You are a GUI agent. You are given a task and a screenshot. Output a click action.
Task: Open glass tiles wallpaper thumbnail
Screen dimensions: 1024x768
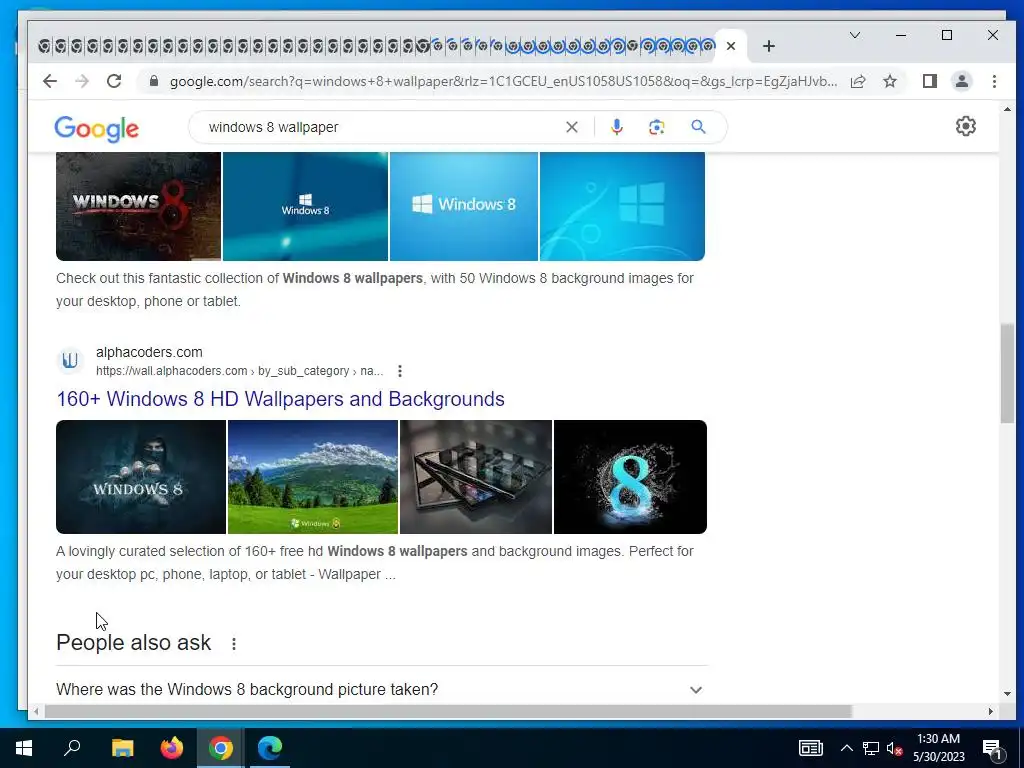pyautogui.click(x=475, y=477)
